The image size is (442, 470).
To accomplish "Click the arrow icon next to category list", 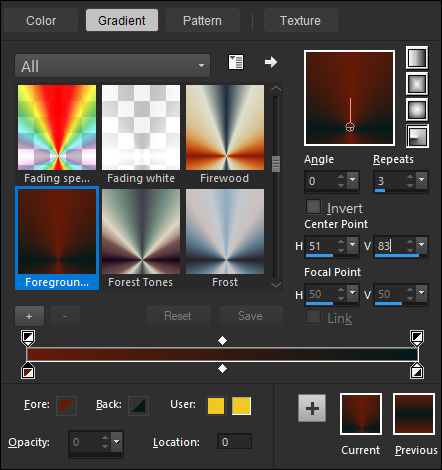I will pos(271,62).
